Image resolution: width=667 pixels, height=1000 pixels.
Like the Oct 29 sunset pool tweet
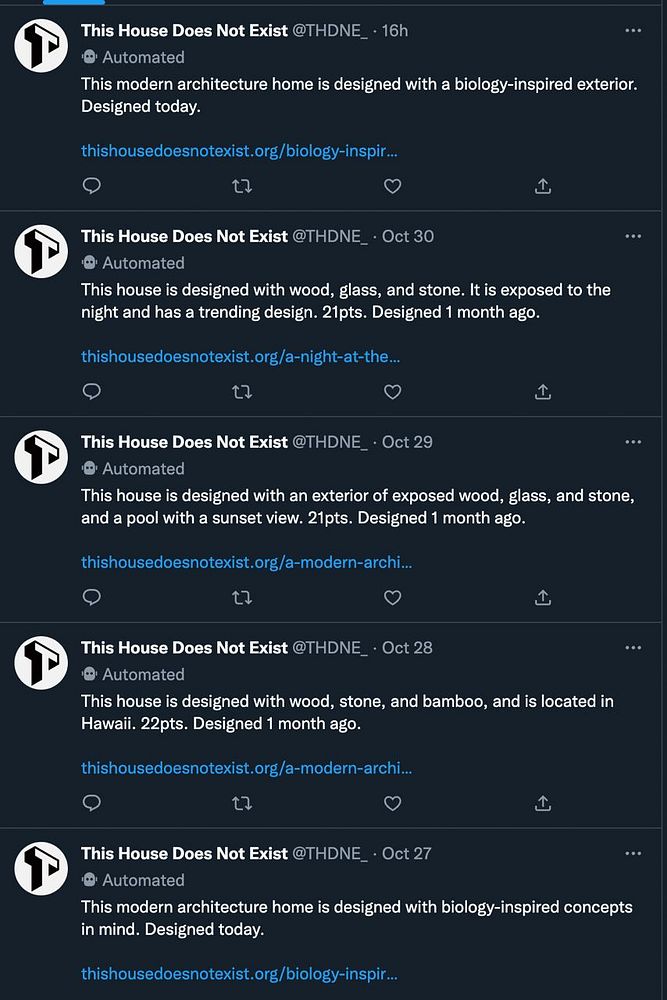point(393,597)
